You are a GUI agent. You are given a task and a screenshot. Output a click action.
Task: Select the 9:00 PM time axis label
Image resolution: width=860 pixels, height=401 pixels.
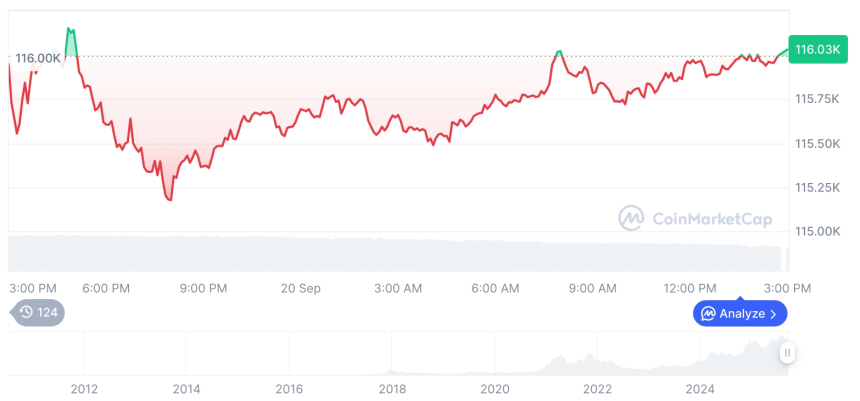pos(203,288)
